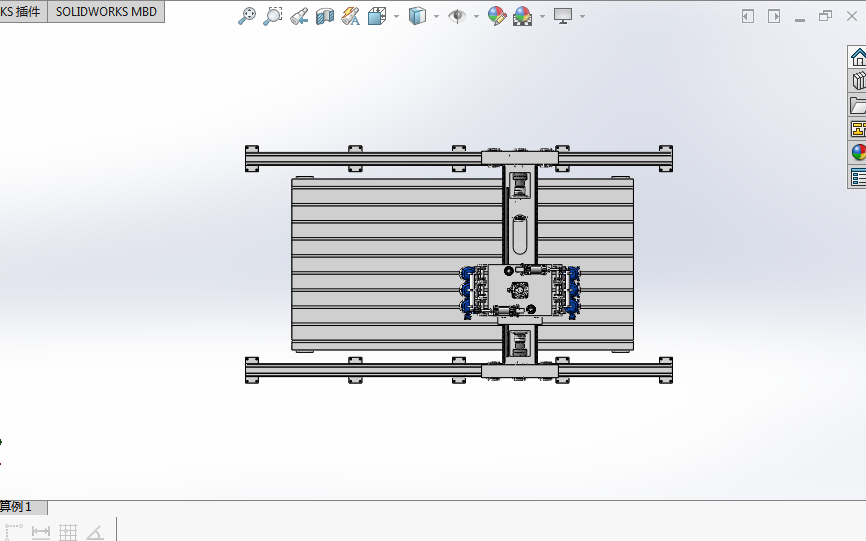Open the View Palette task pane tab
866x541 pixels.
[x=858, y=130]
